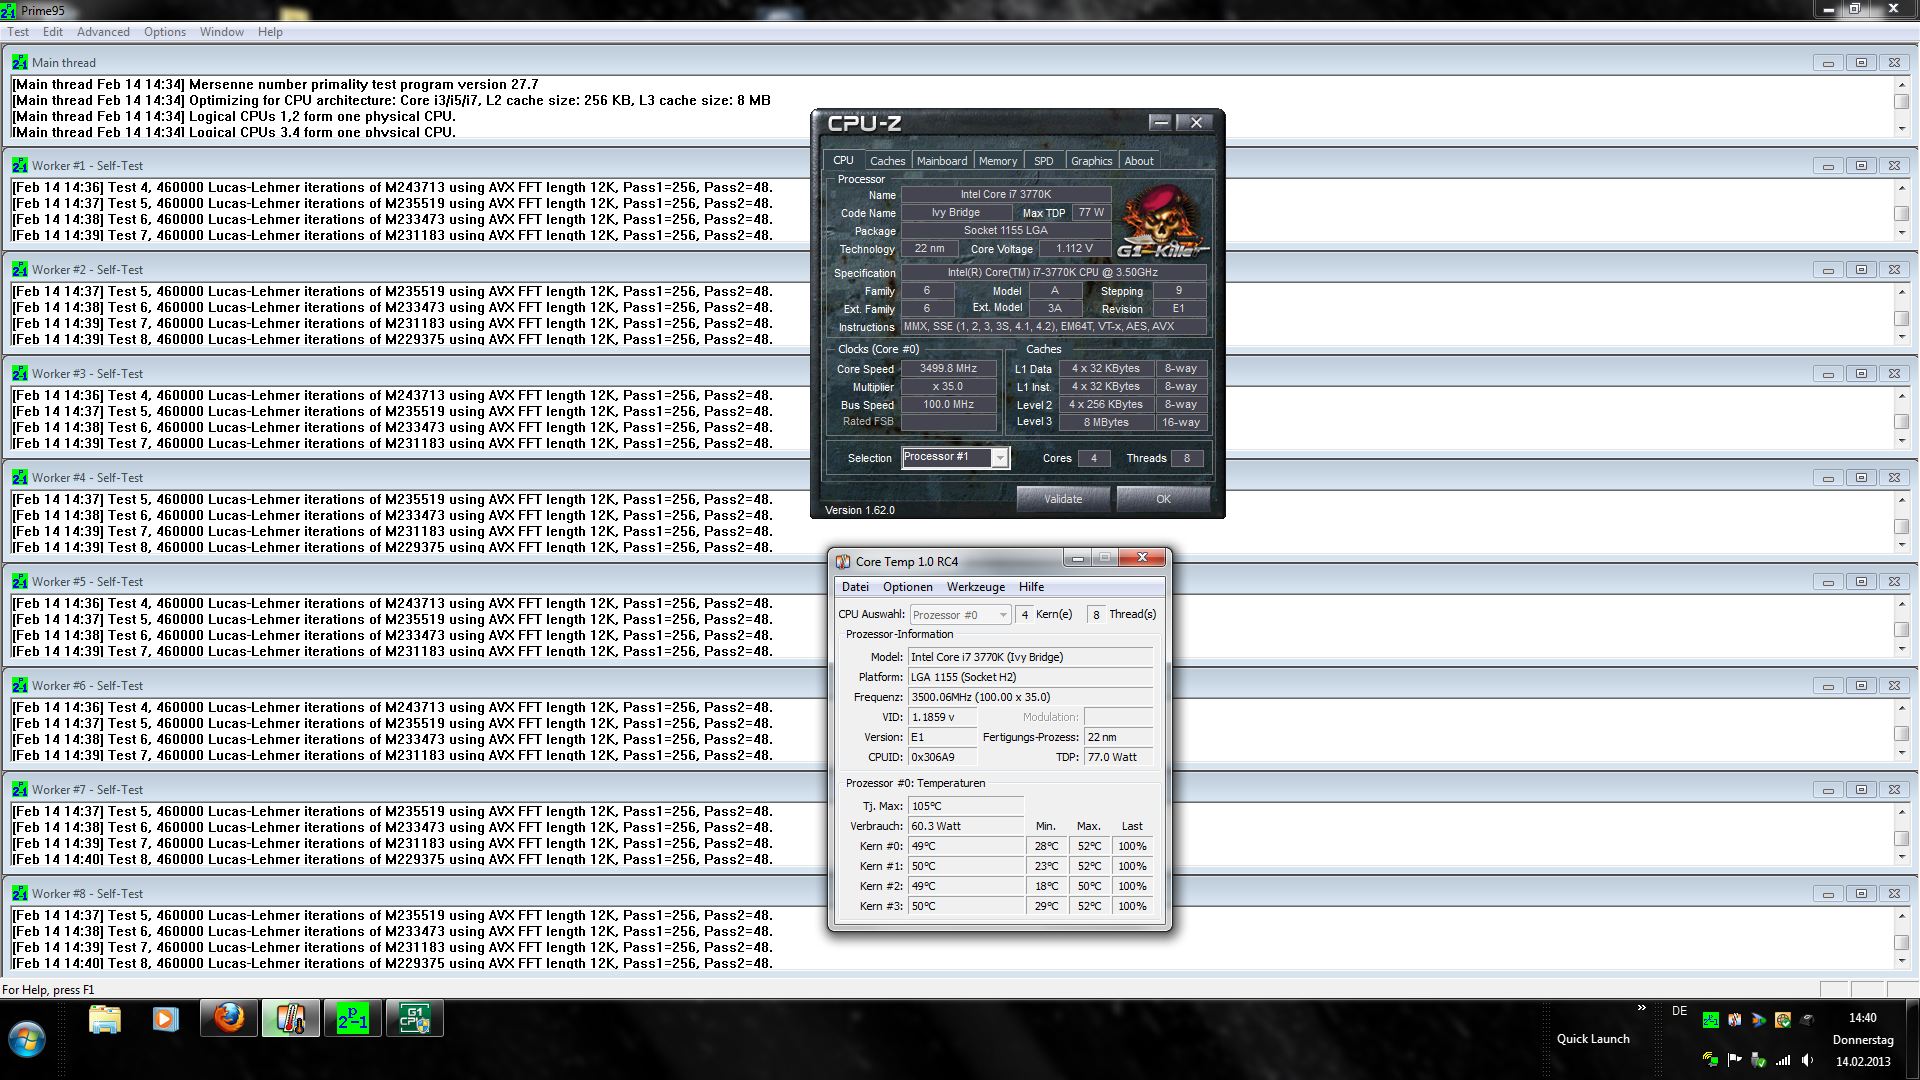This screenshot has height=1080, width=1920.
Task: Click Firefox icon in the taskbar
Action: click(229, 1019)
